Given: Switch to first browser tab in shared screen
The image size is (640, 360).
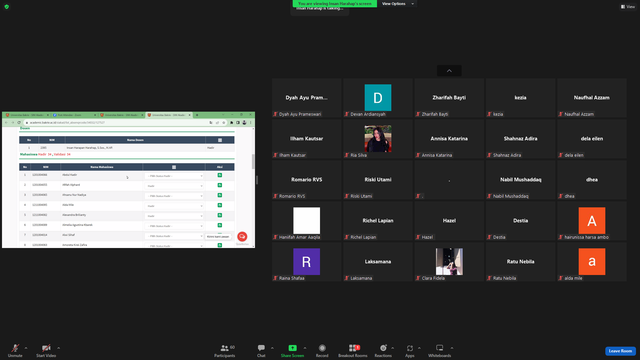Looking at the screenshot, I should click(x=26, y=115).
